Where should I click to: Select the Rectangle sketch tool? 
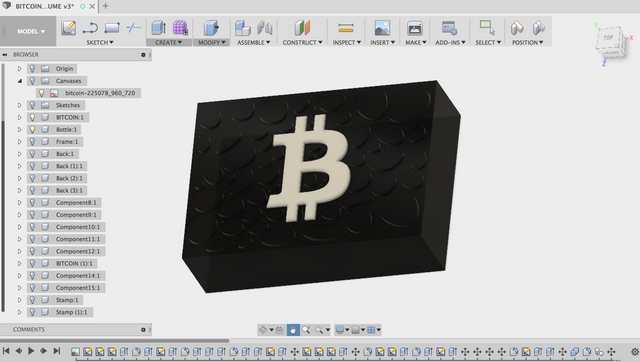[112, 28]
